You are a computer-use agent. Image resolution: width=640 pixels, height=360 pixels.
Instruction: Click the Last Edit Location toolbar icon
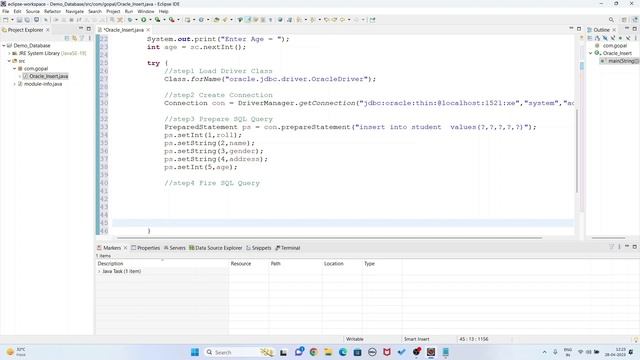click(x=327, y=20)
